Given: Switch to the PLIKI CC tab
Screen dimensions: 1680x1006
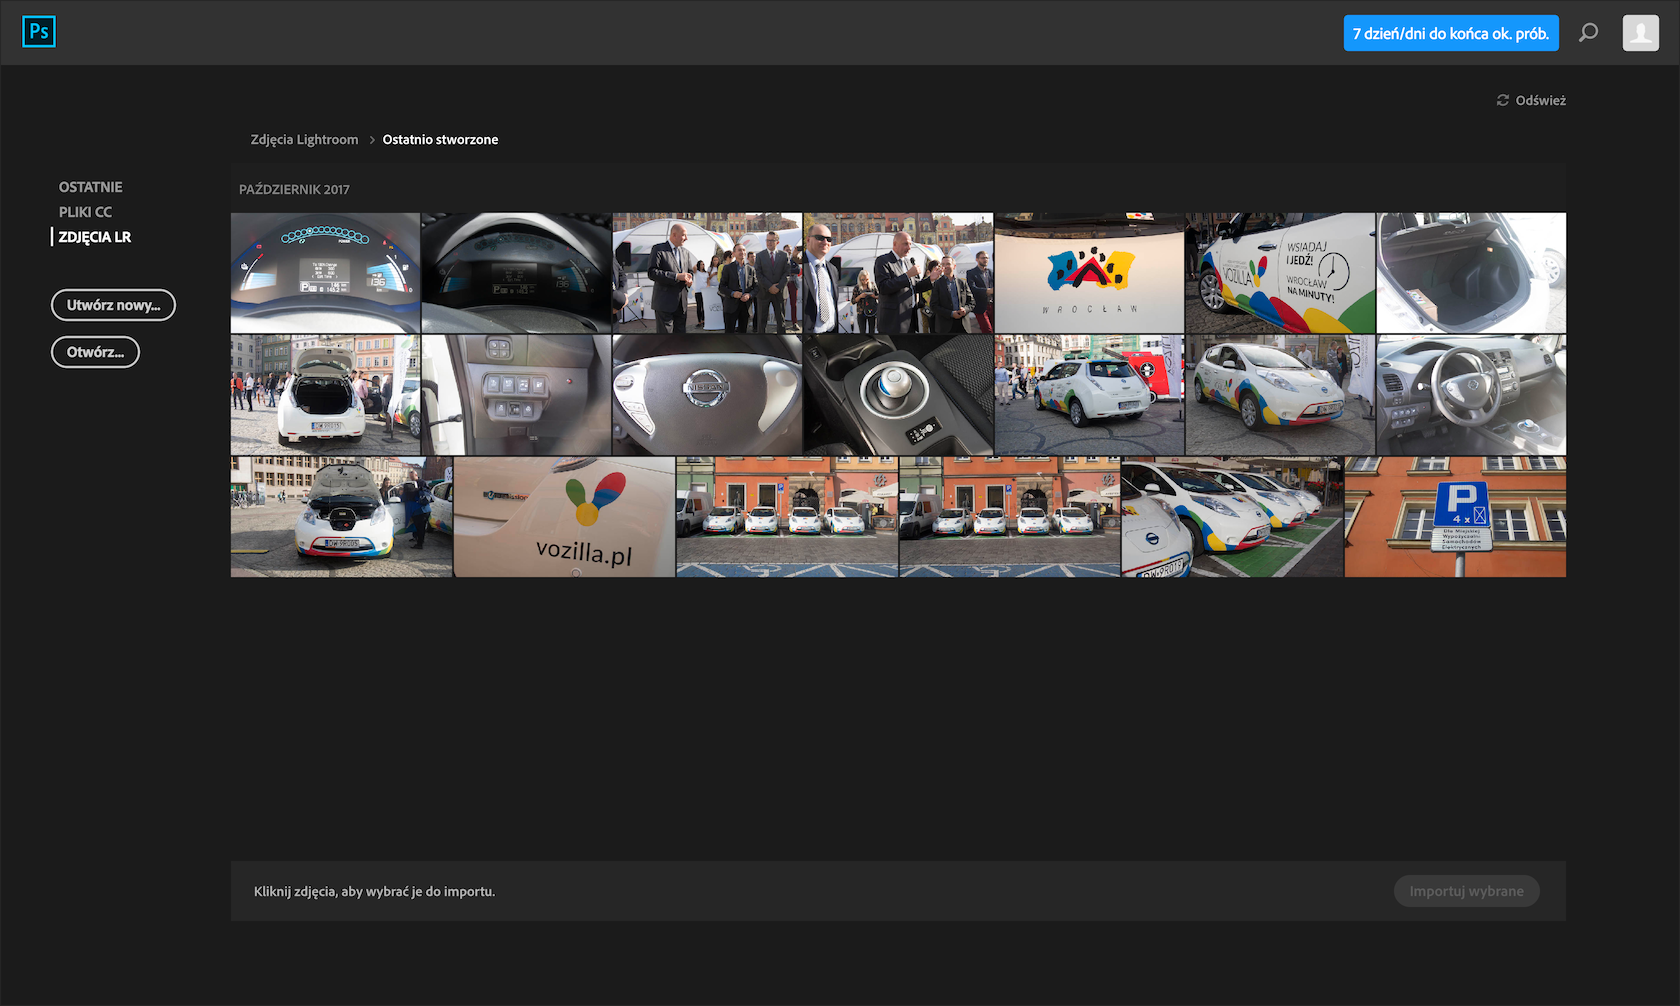Looking at the screenshot, I should pos(85,212).
